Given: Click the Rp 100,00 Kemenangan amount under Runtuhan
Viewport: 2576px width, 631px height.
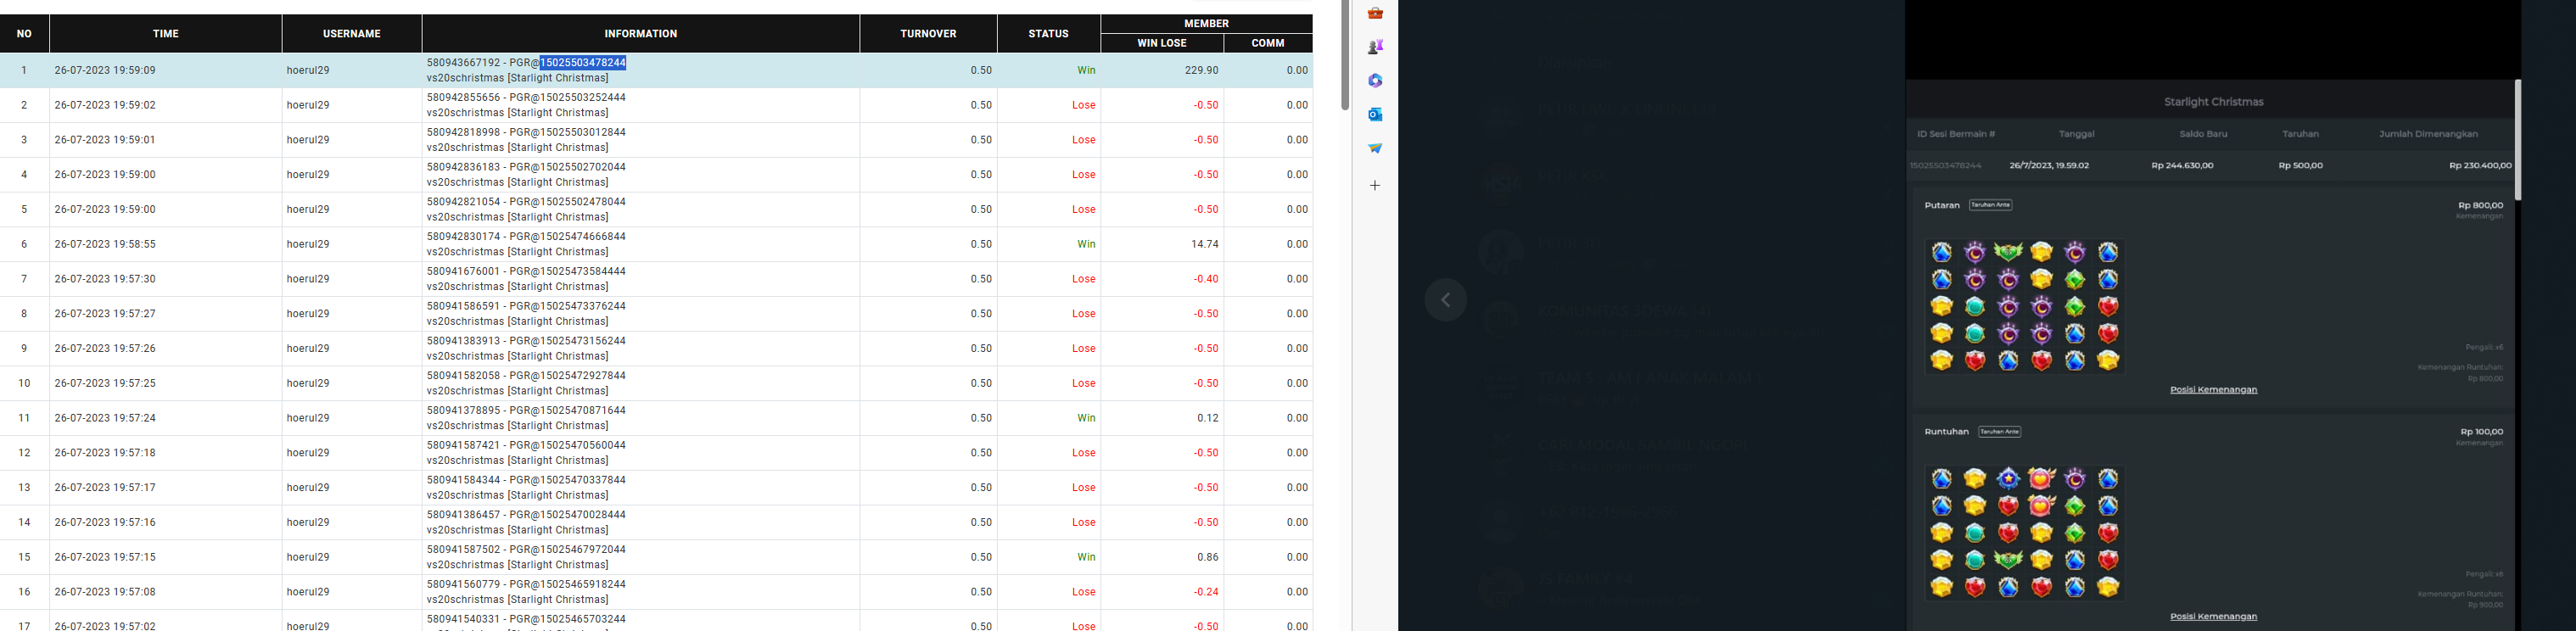Looking at the screenshot, I should coord(2481,432).
